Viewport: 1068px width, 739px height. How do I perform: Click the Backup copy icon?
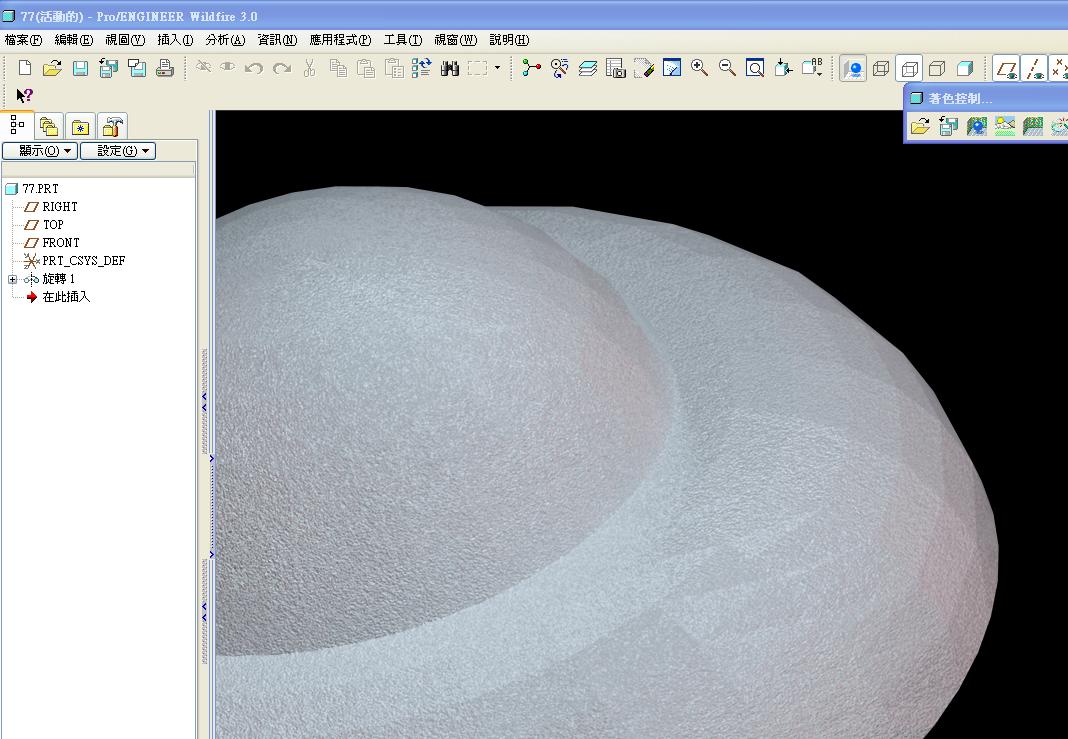(137, 68)
